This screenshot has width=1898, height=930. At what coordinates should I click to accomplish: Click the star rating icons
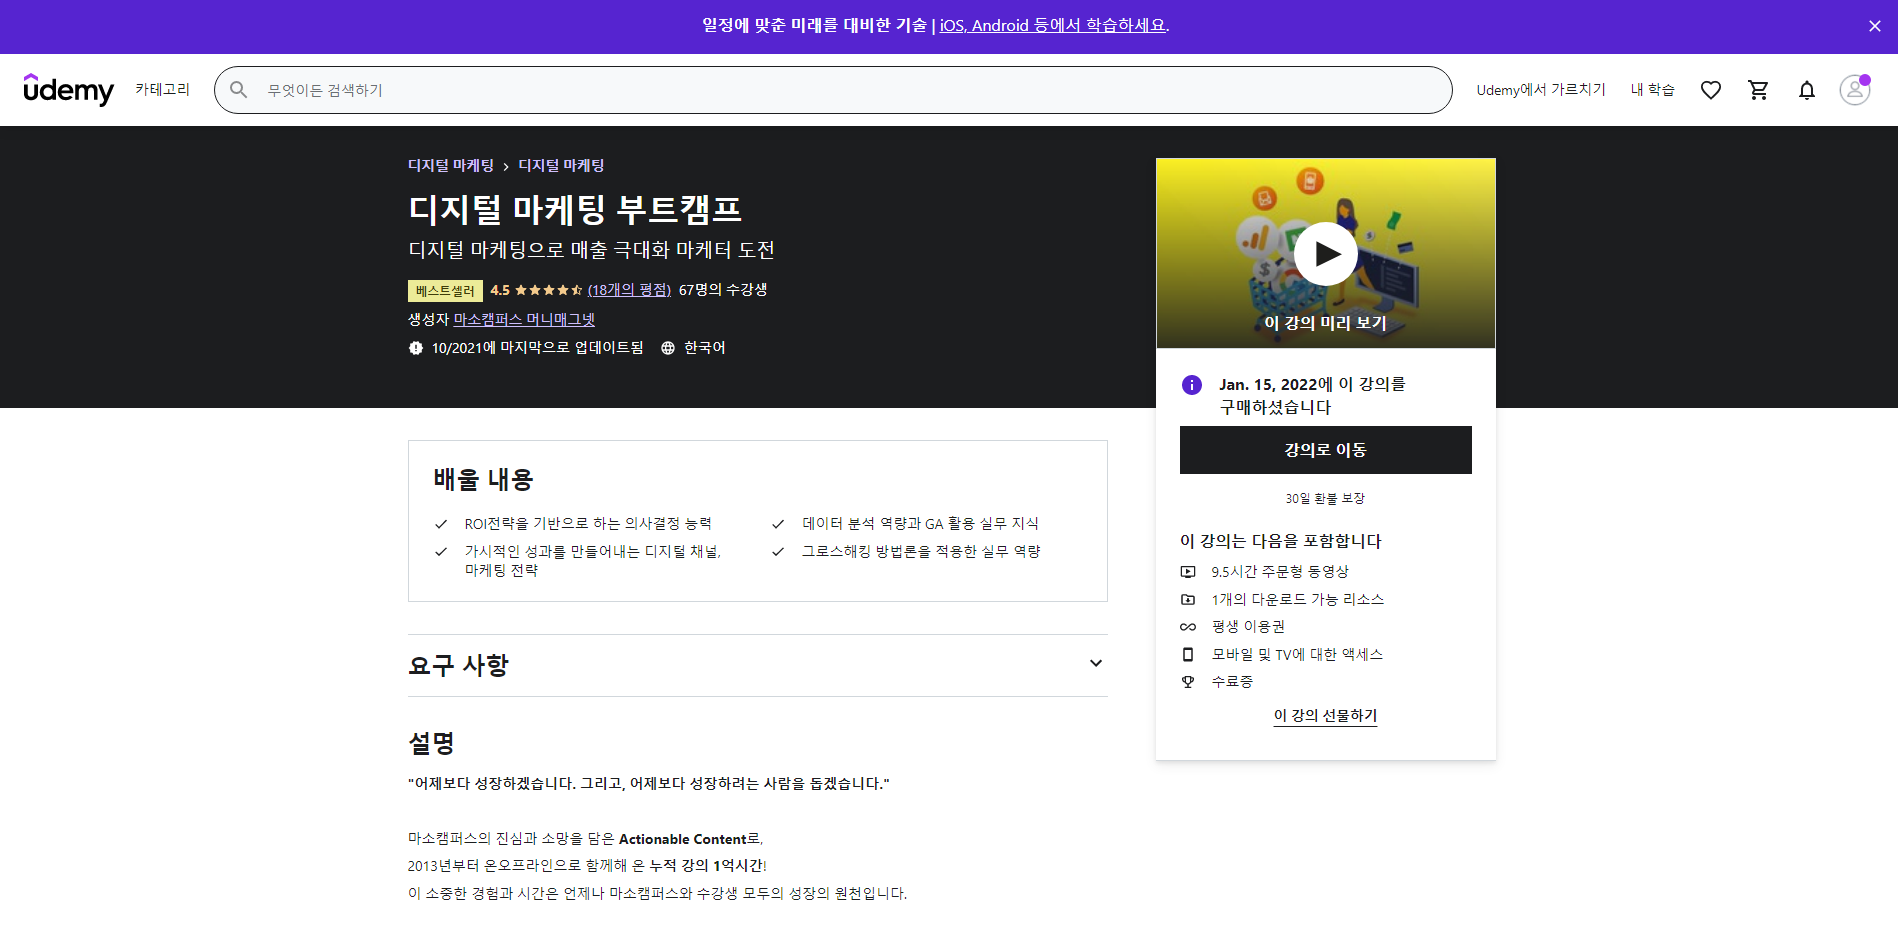pyautogui.click(x=548, y=290)
